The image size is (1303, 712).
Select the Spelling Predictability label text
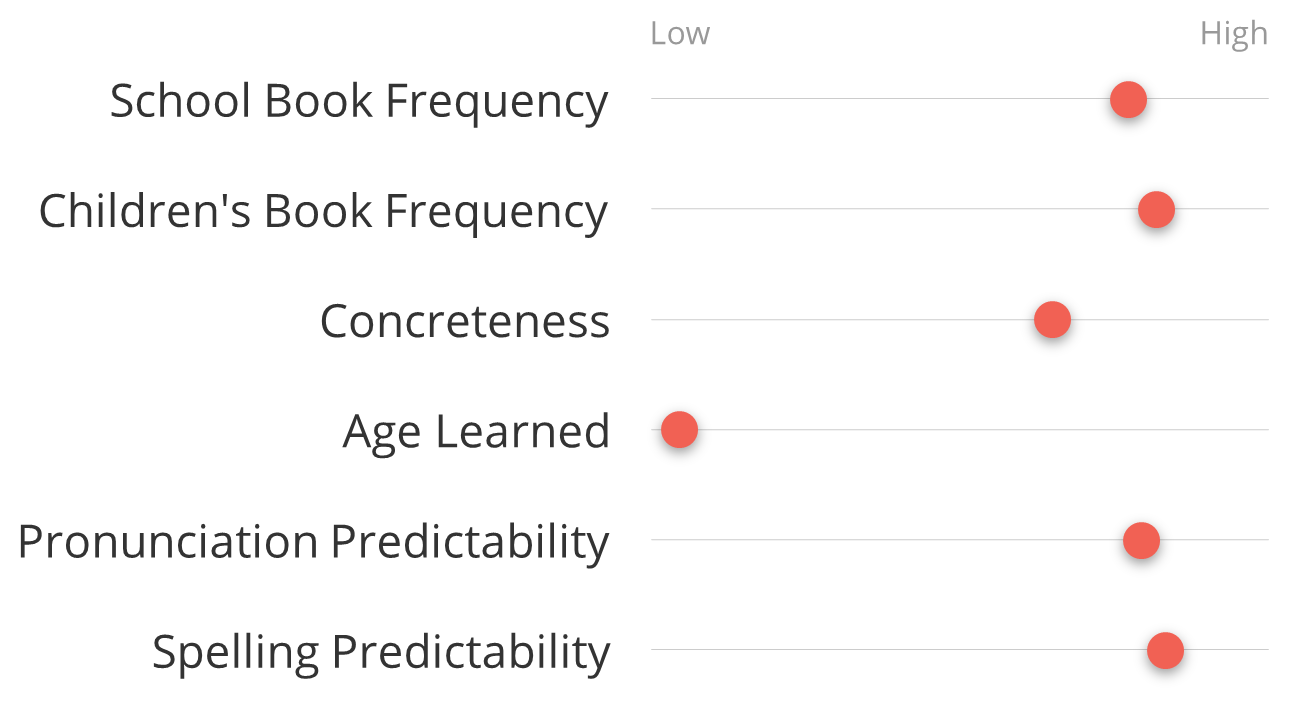[381, 652]
